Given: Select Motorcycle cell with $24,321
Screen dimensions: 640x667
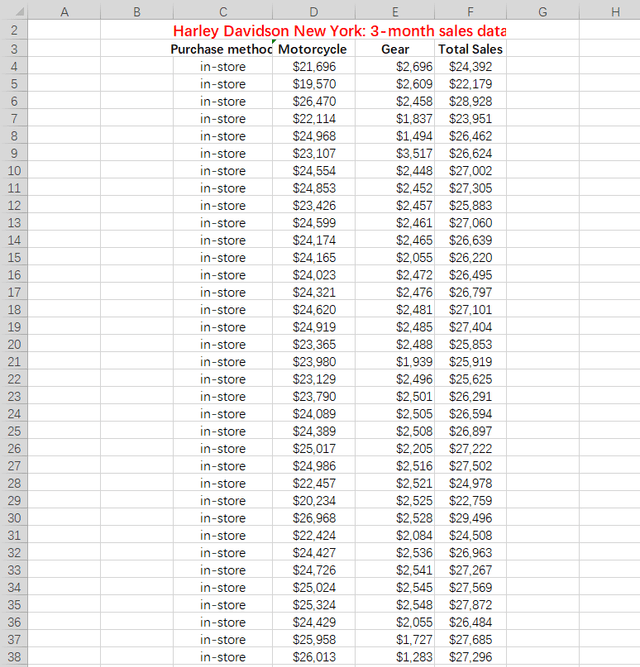Looking at the screenshot, I should coord(314,292).
